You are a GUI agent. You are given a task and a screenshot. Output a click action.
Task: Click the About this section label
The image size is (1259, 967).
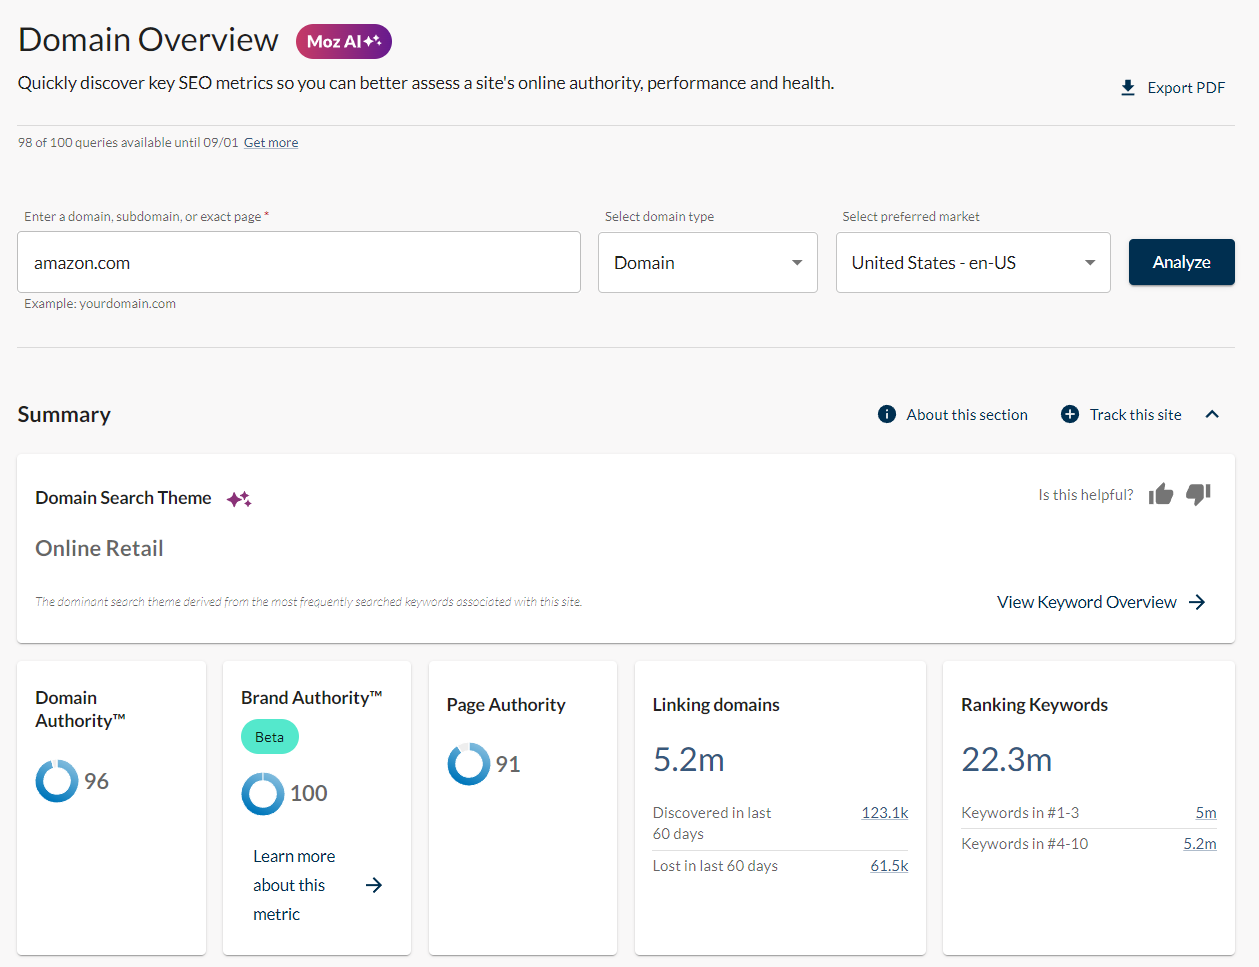(x=967, y=415)
